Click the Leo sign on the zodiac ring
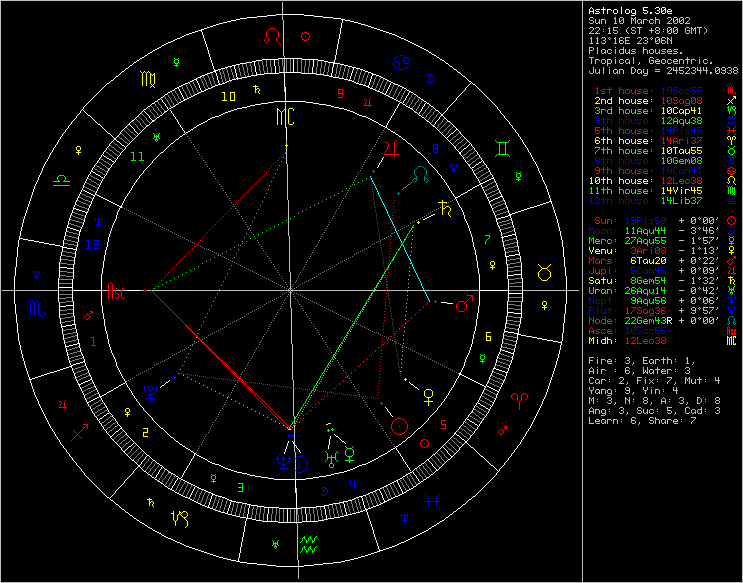Screen dimensions: 743x583 pos(272,36)
